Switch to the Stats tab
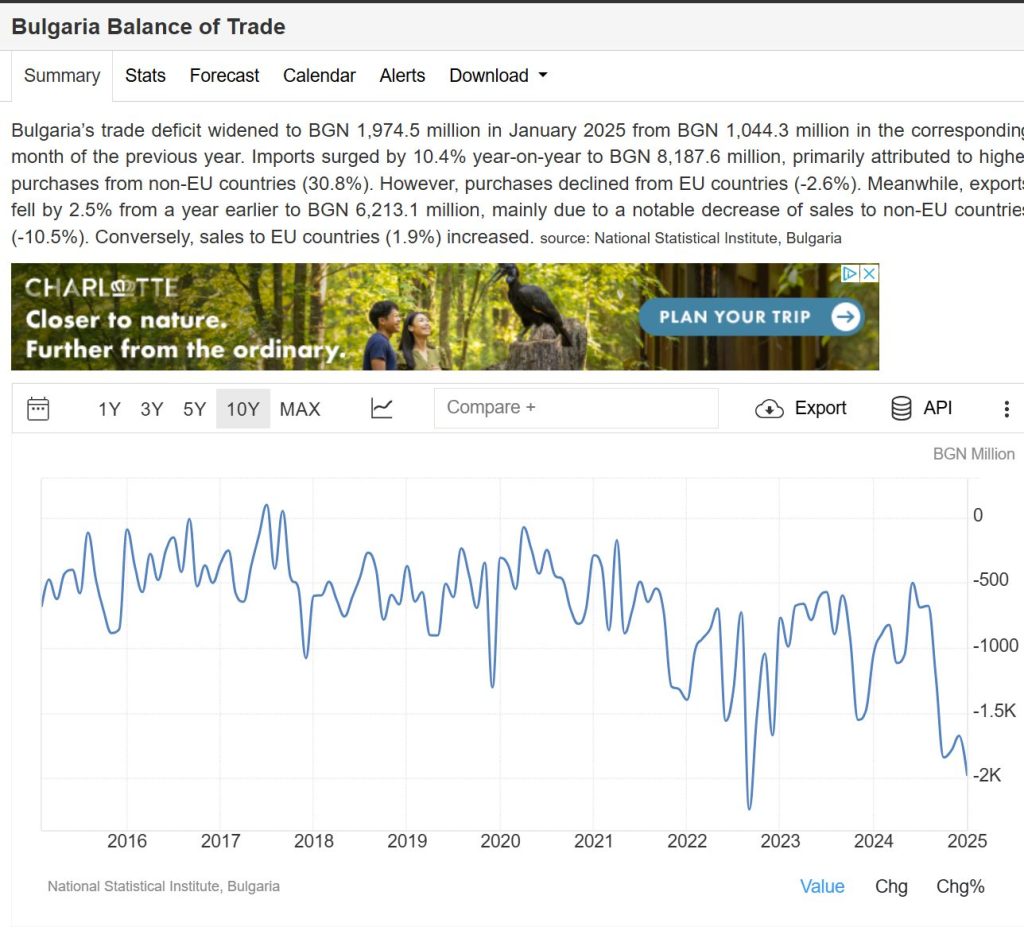Image resolution: width=1024 pixels, height=950 pixels. [x=145, y=76]
